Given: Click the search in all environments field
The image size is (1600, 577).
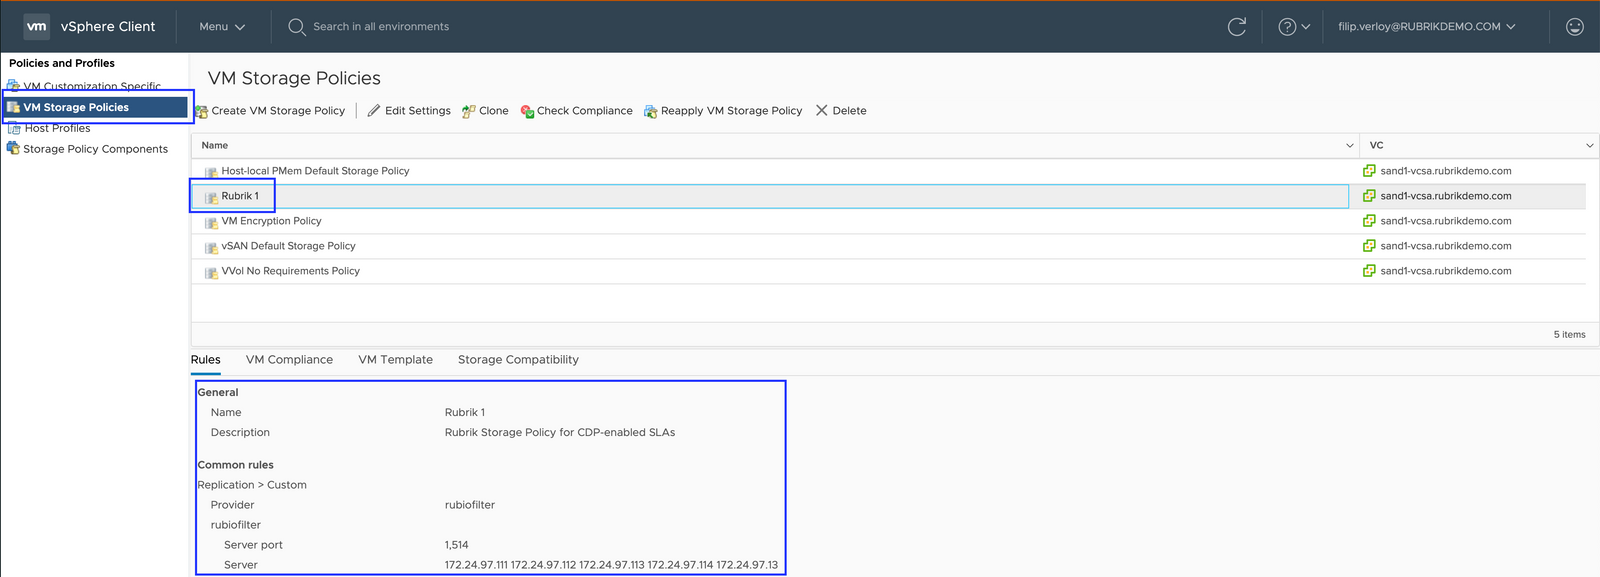Looking at the screenshot, I should click(381, 27).
